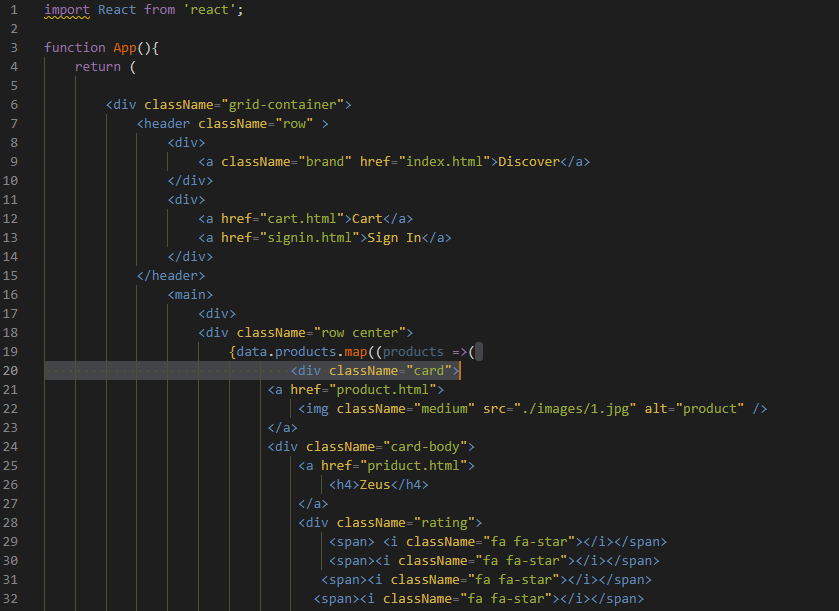Click the closing '</div>' tag on line 14
839x611 pixels.
point(190,257)
